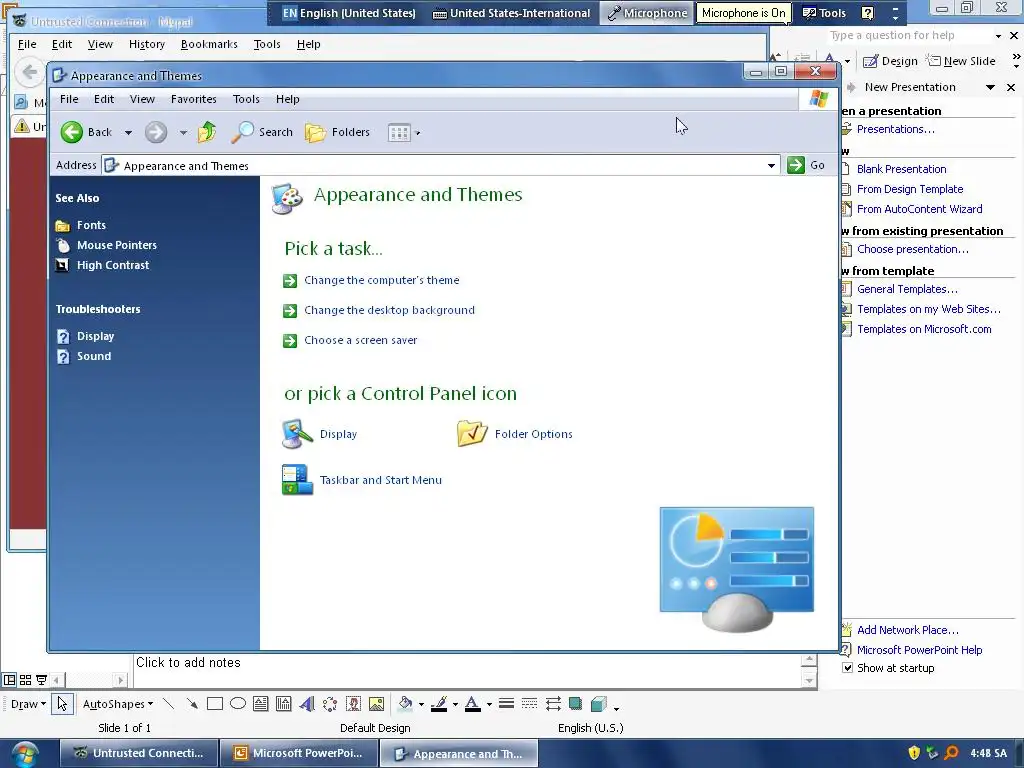Viewport: 1024px width, 768px height.
Task: Switch to Slide Sorter view
Action: tap(25, 680)
